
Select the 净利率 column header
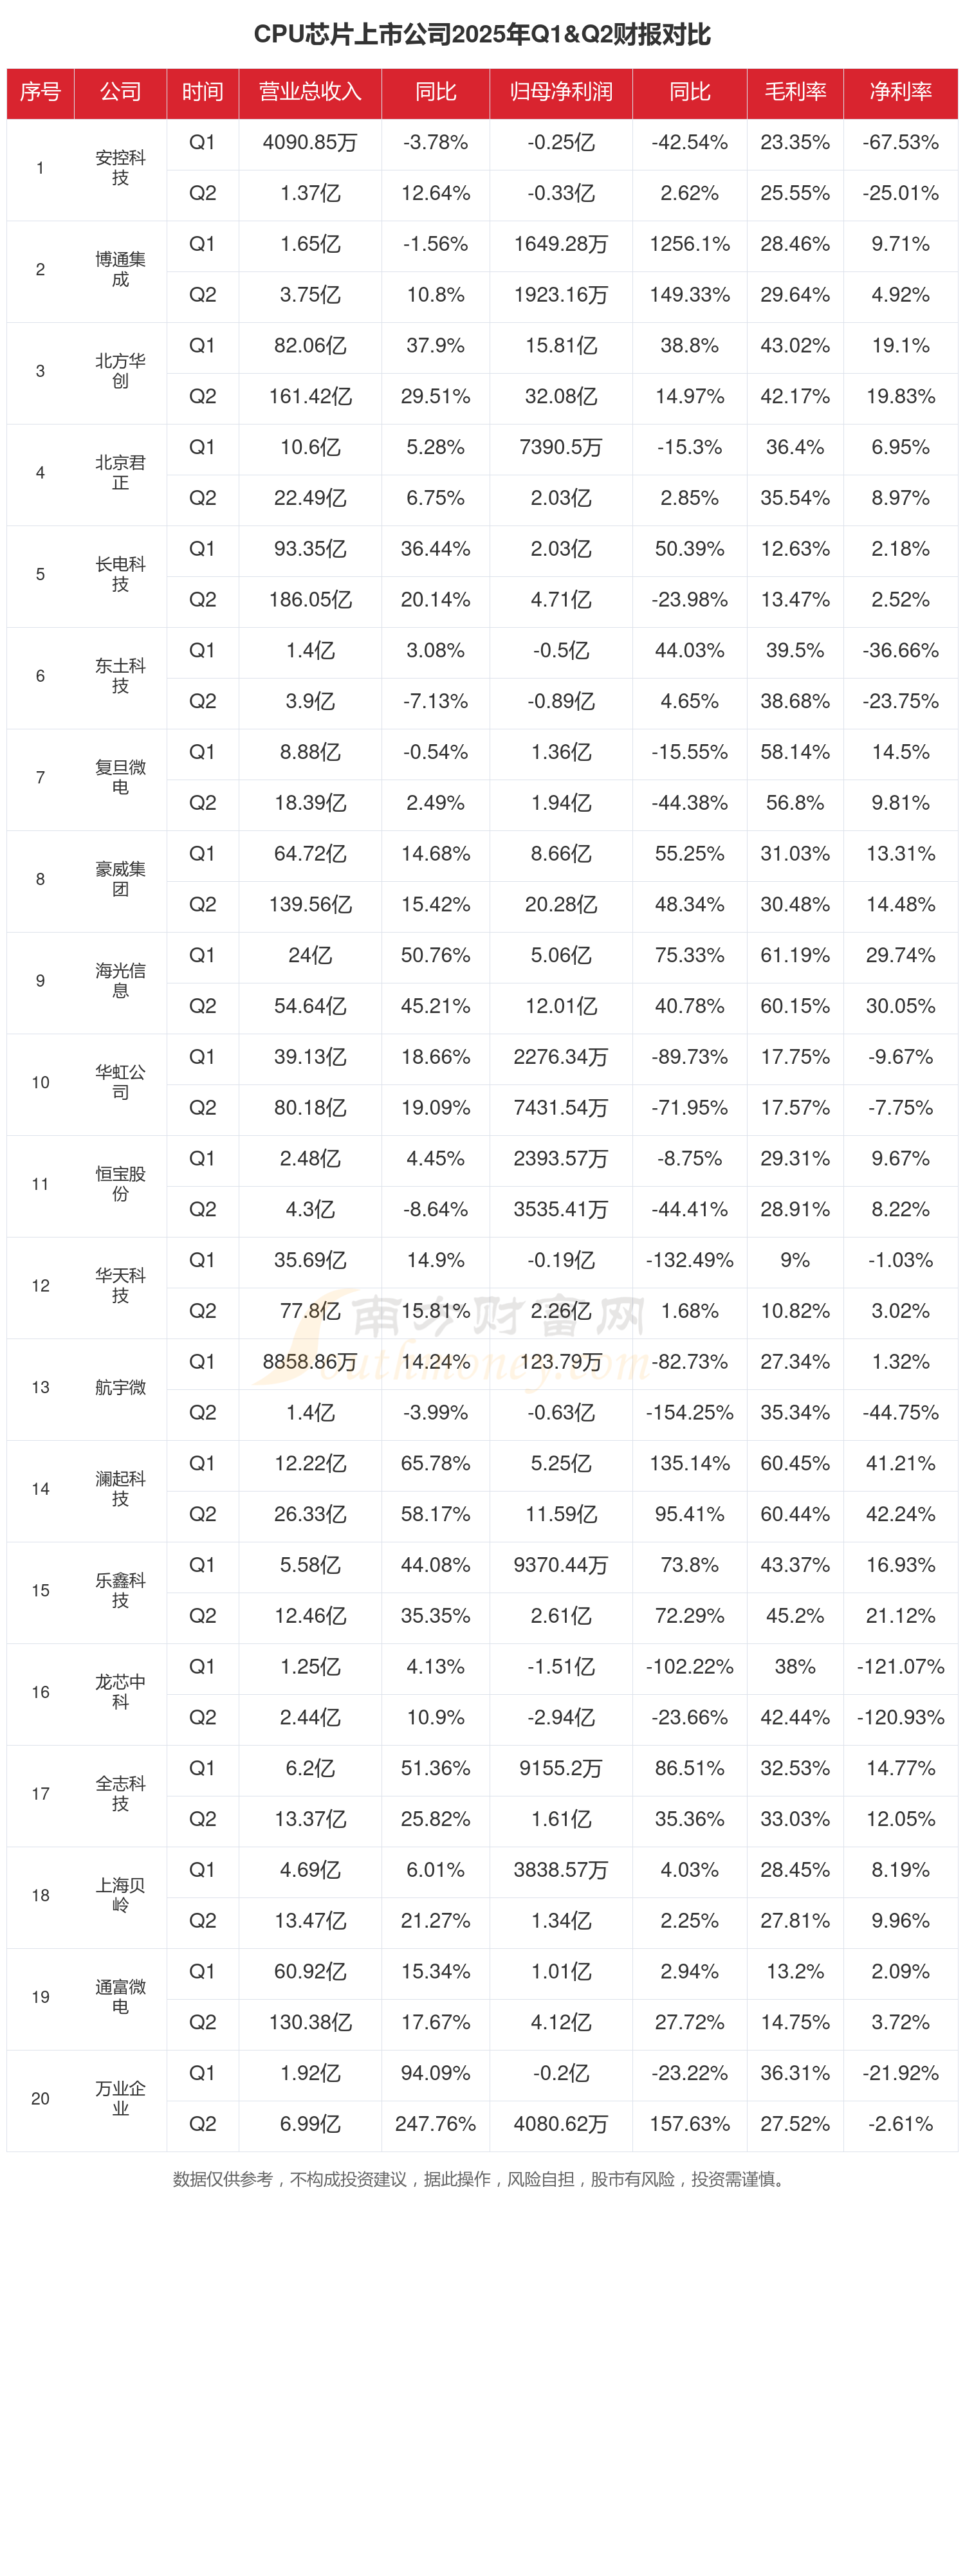(x=900, y=92)
